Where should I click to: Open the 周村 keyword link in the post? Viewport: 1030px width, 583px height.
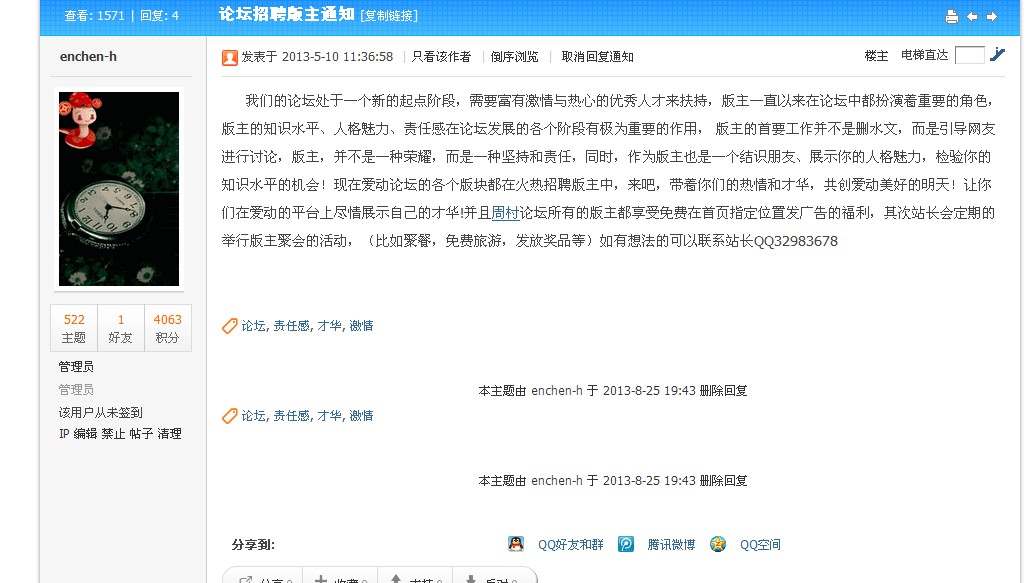505,213
